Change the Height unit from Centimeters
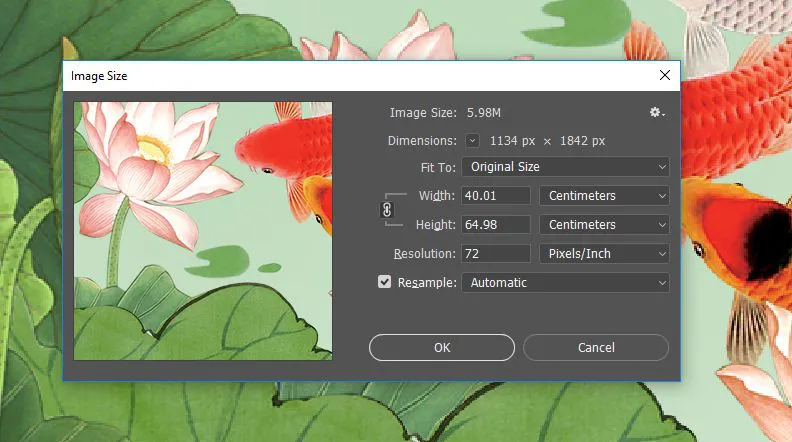The image size is (792, 442). 604,224
